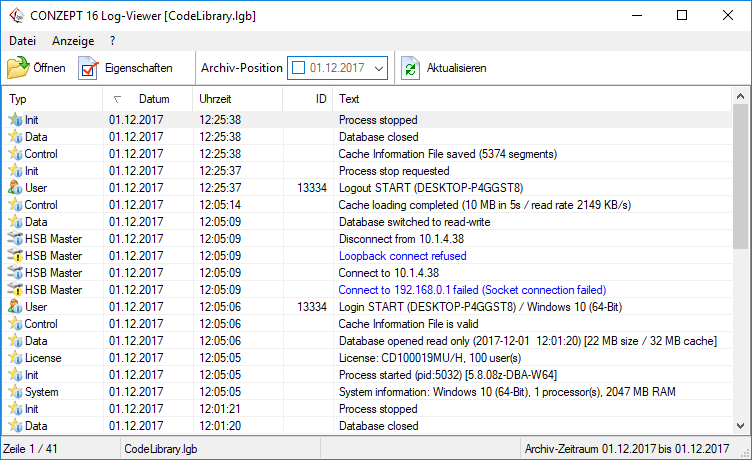Click the System row icon

tap(15, 392)
